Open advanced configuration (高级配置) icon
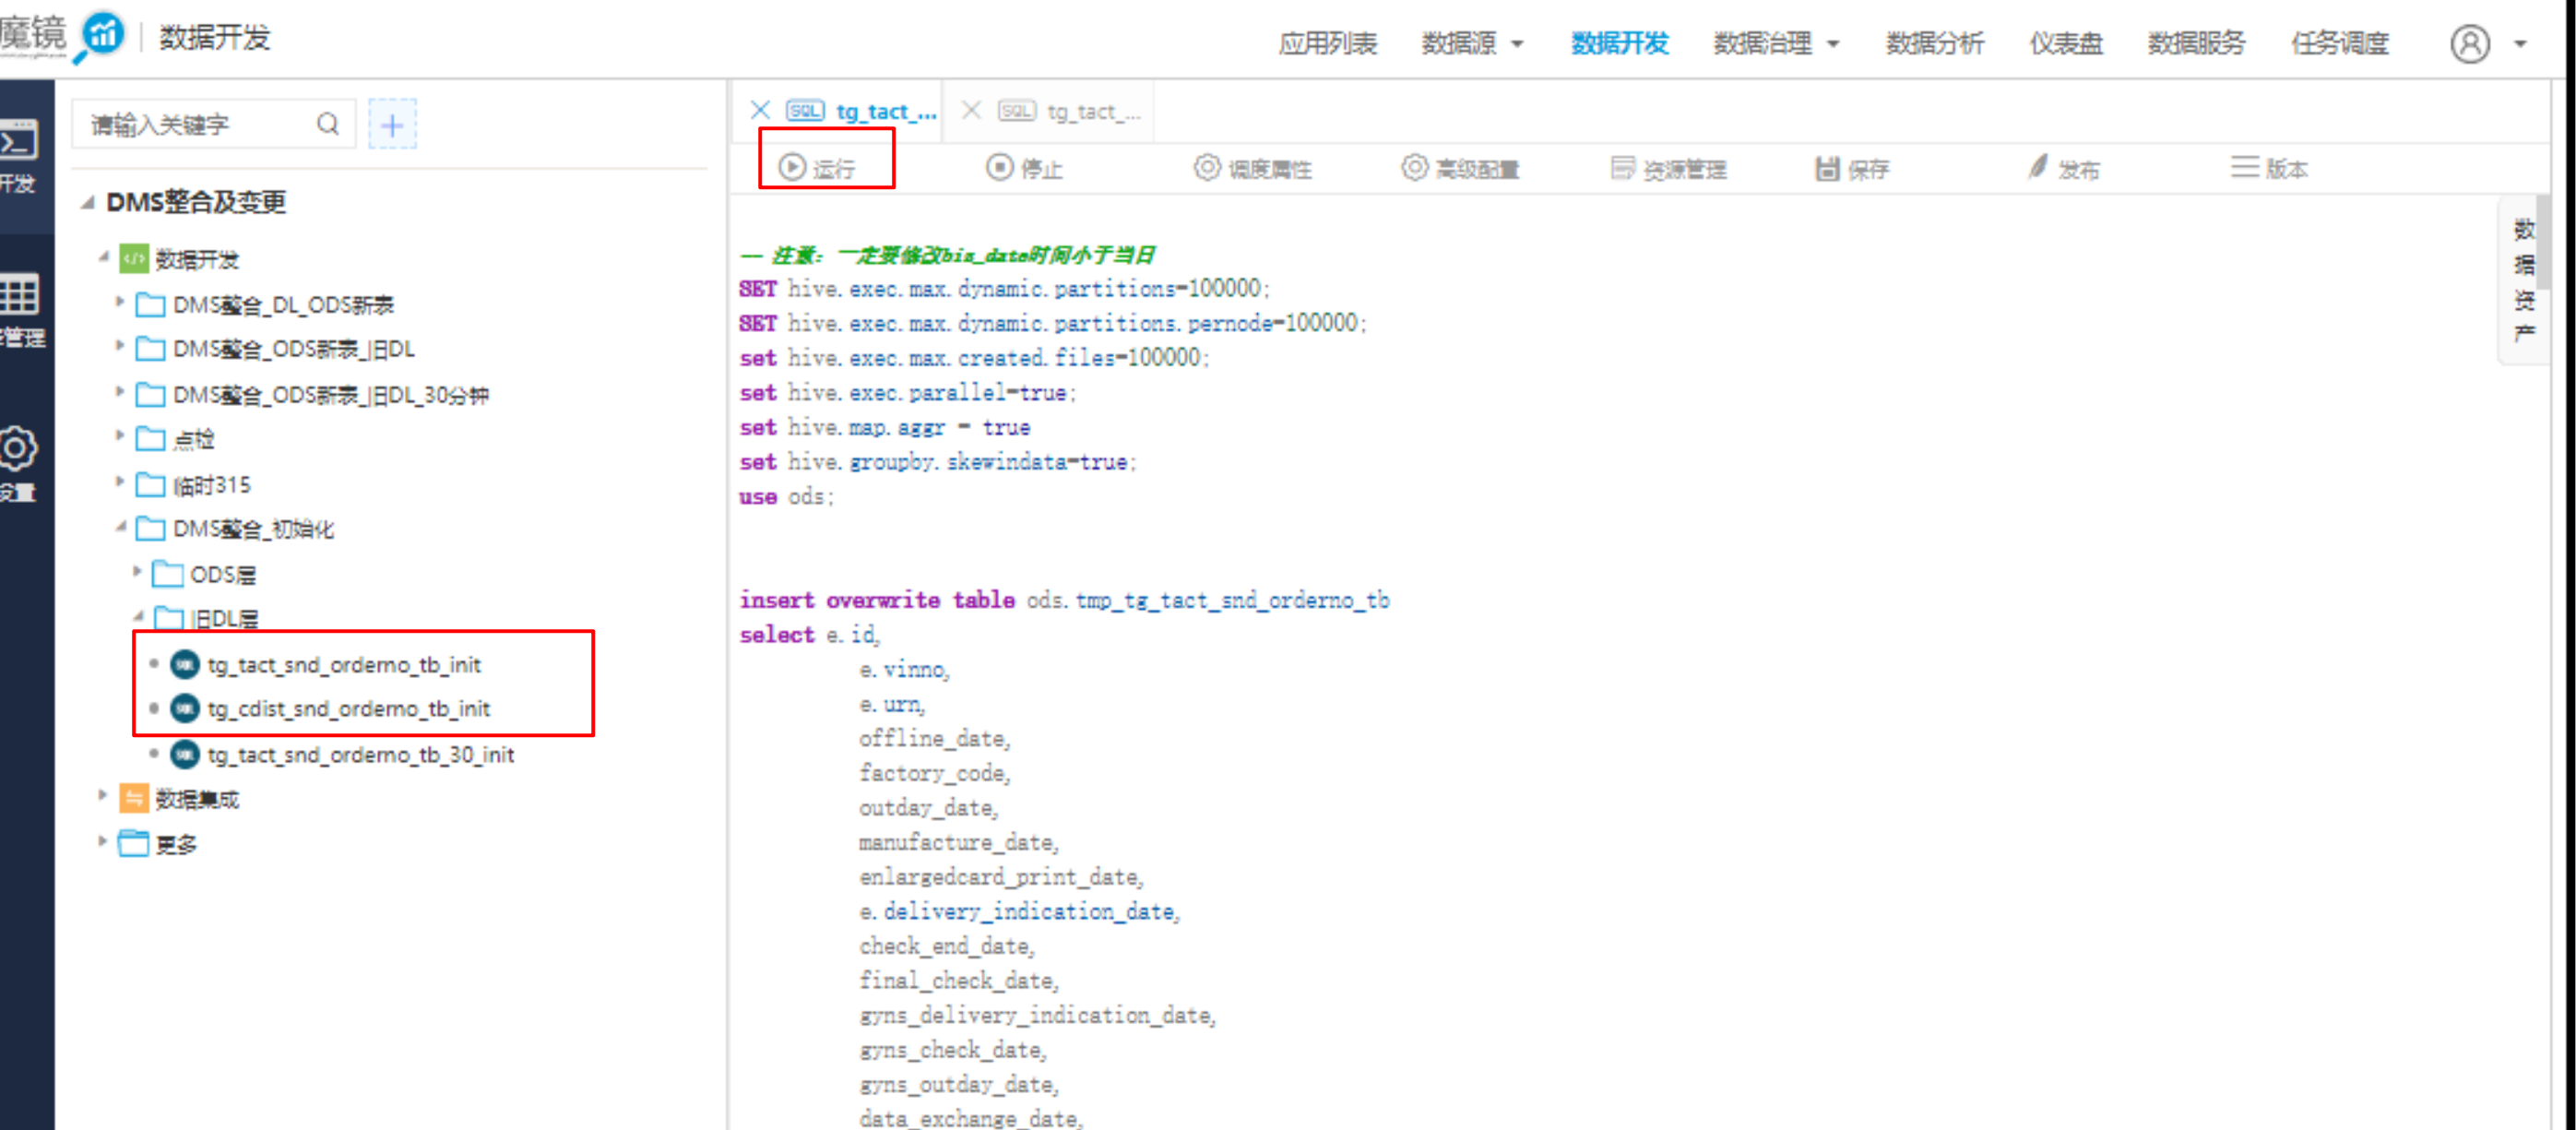 (x=1414, y=167)
